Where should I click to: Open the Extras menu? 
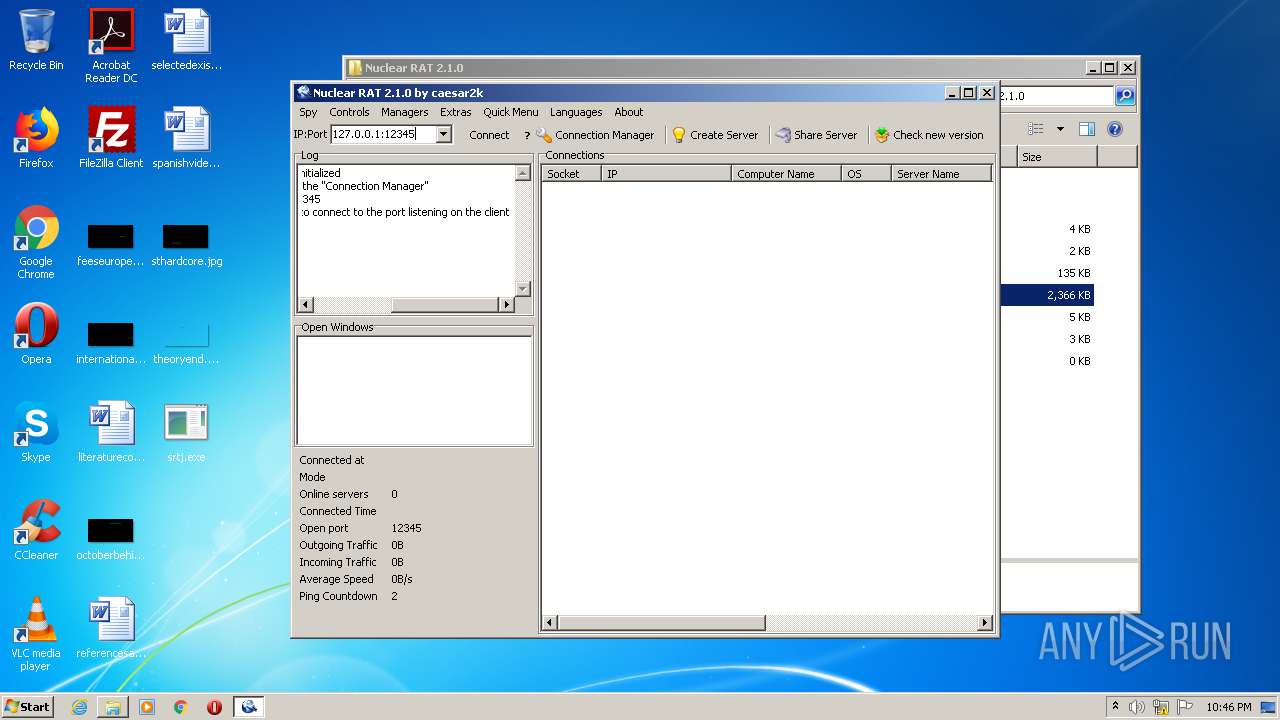pyautogui.click(x=455, y=112)
